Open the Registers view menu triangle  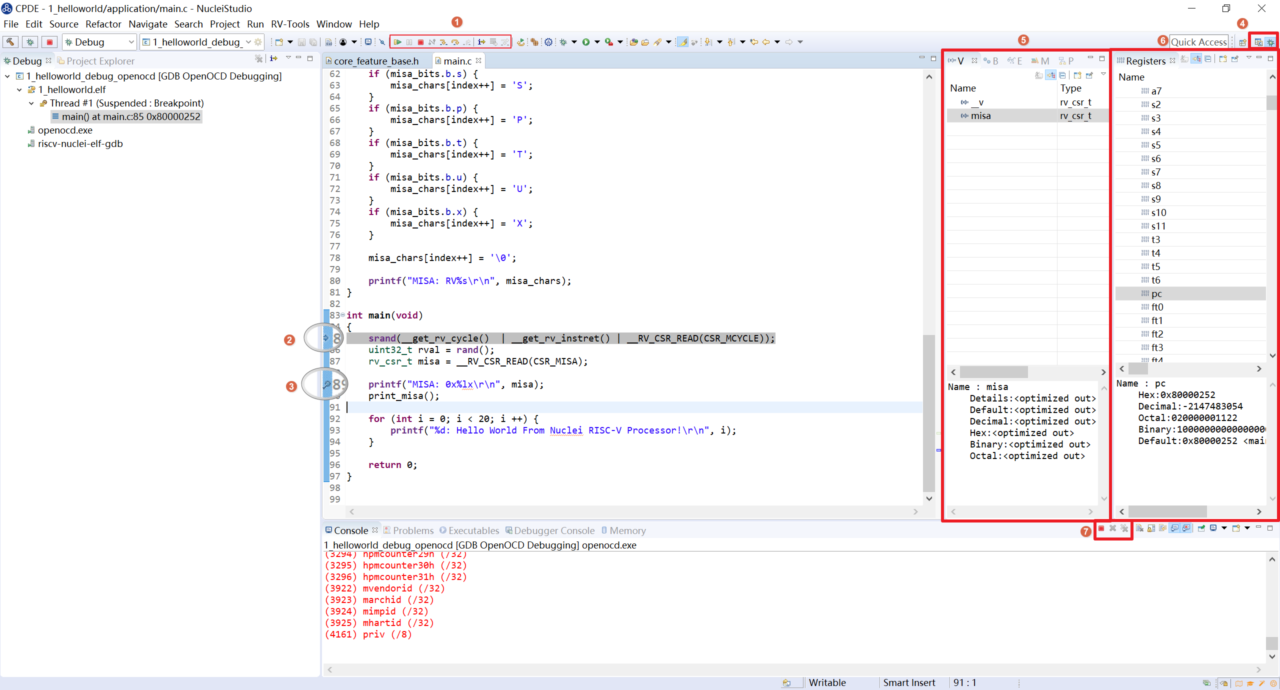tap(1248, 58)
